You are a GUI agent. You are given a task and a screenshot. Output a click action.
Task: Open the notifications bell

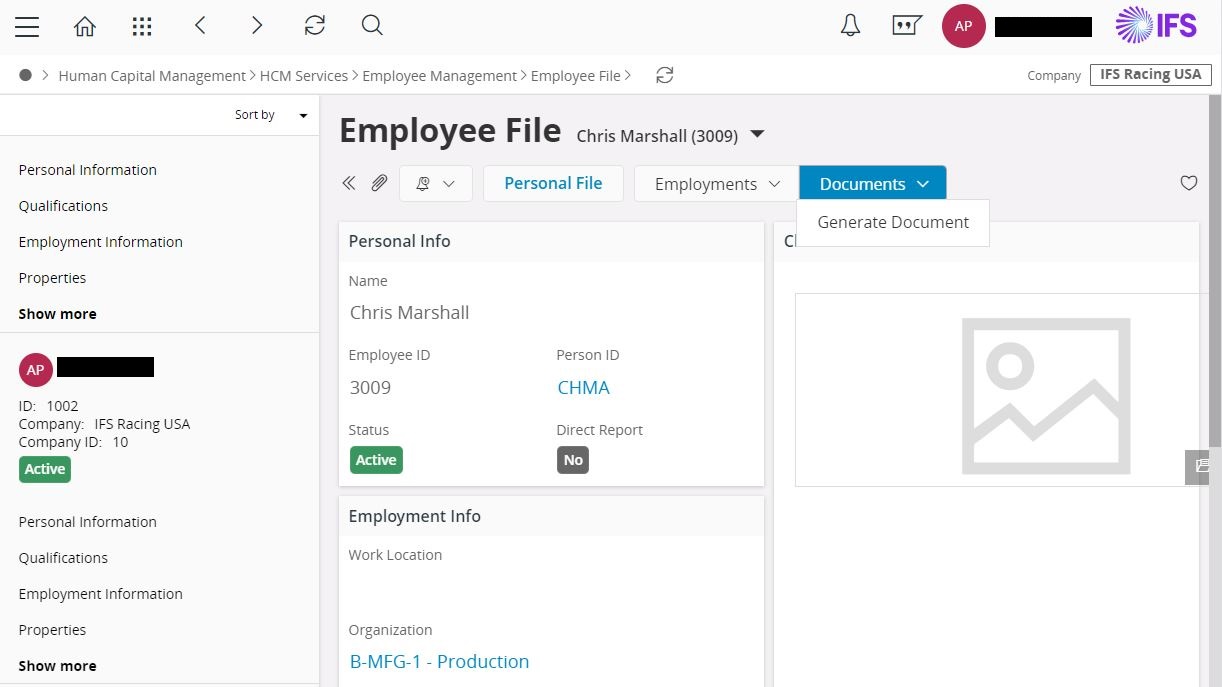[850, 27]
